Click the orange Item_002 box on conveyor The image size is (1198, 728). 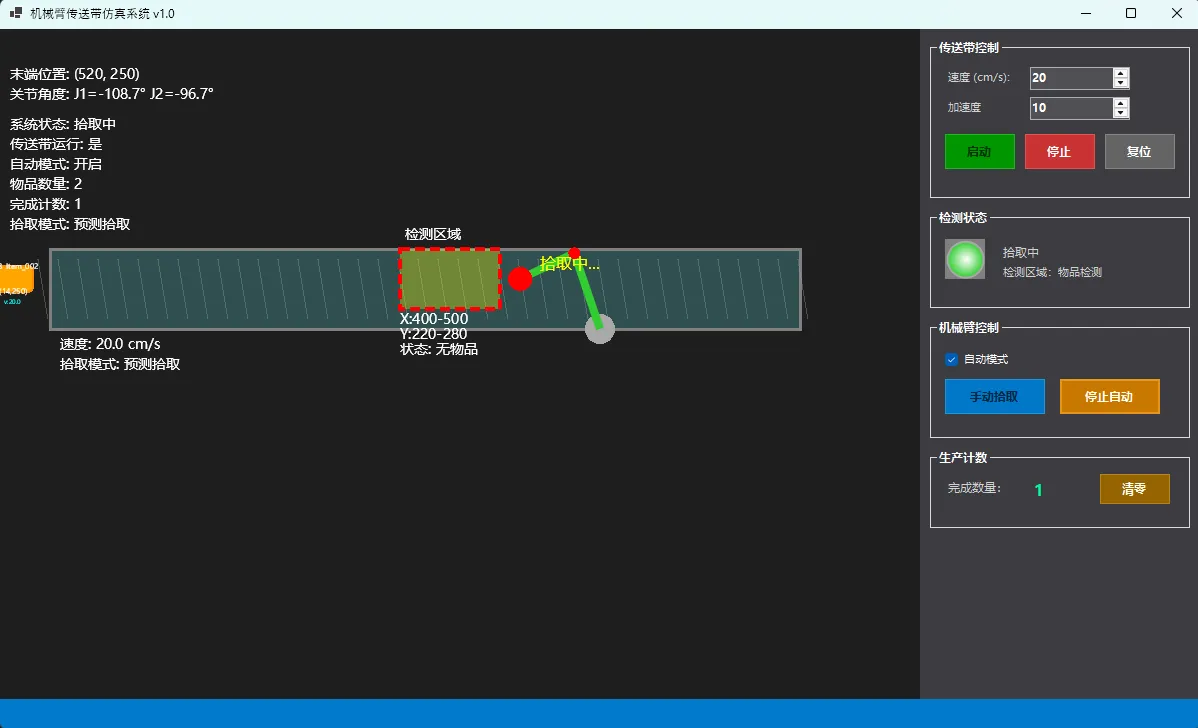18,280
